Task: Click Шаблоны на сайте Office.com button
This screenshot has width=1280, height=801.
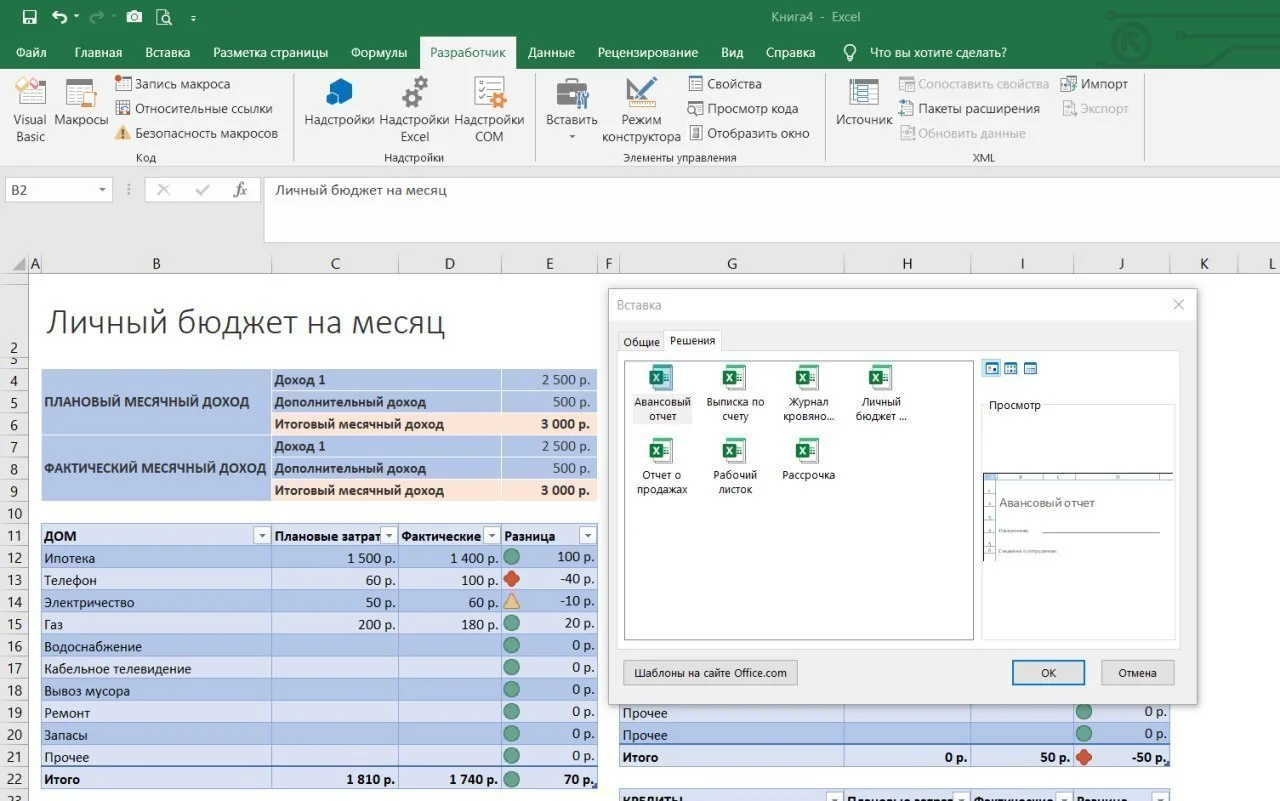Action: [710, 673]
